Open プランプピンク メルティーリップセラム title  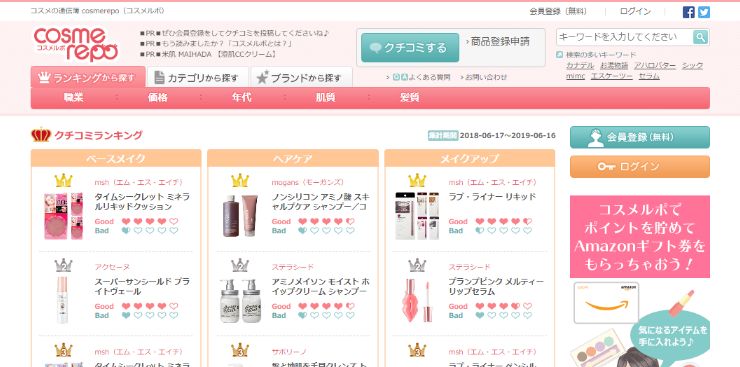click(496, 286)
